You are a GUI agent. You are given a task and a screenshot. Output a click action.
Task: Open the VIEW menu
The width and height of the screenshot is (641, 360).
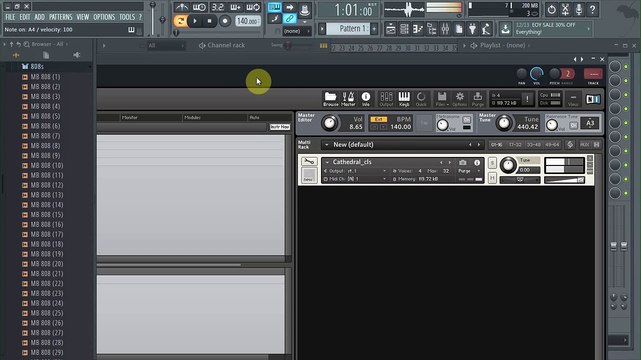pyautogui.click(x=83, y=17)
